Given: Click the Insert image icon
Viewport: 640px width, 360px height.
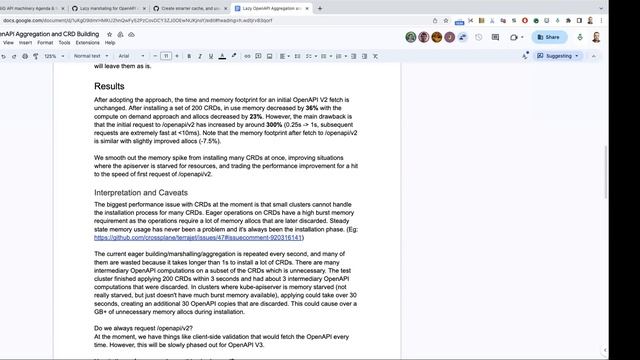Looking at the screenshot, I should pos(269,56).
